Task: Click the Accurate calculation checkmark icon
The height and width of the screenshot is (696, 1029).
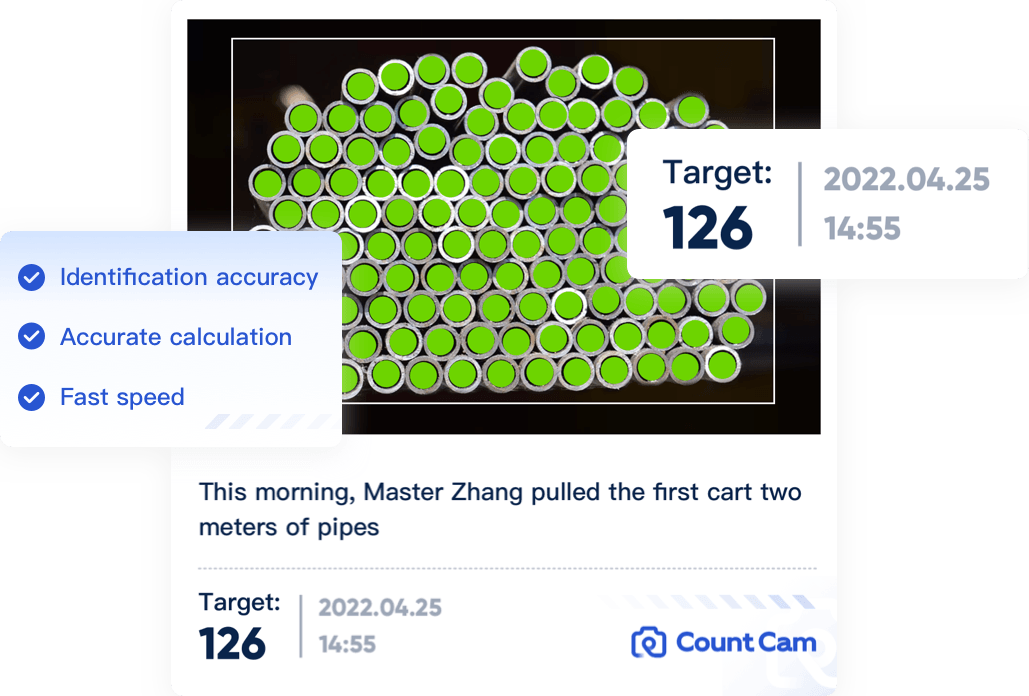Action: point(32,338)
